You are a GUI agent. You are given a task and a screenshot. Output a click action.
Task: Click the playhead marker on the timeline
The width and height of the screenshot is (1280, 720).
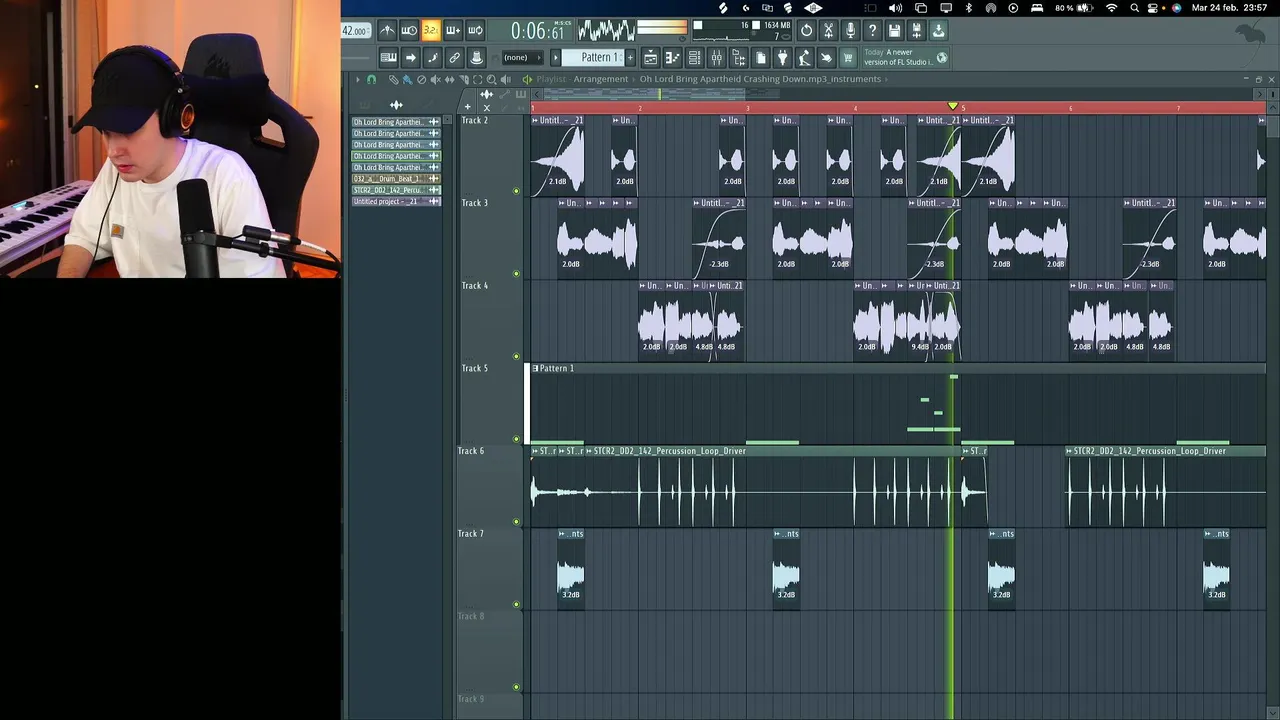[953, 105]
